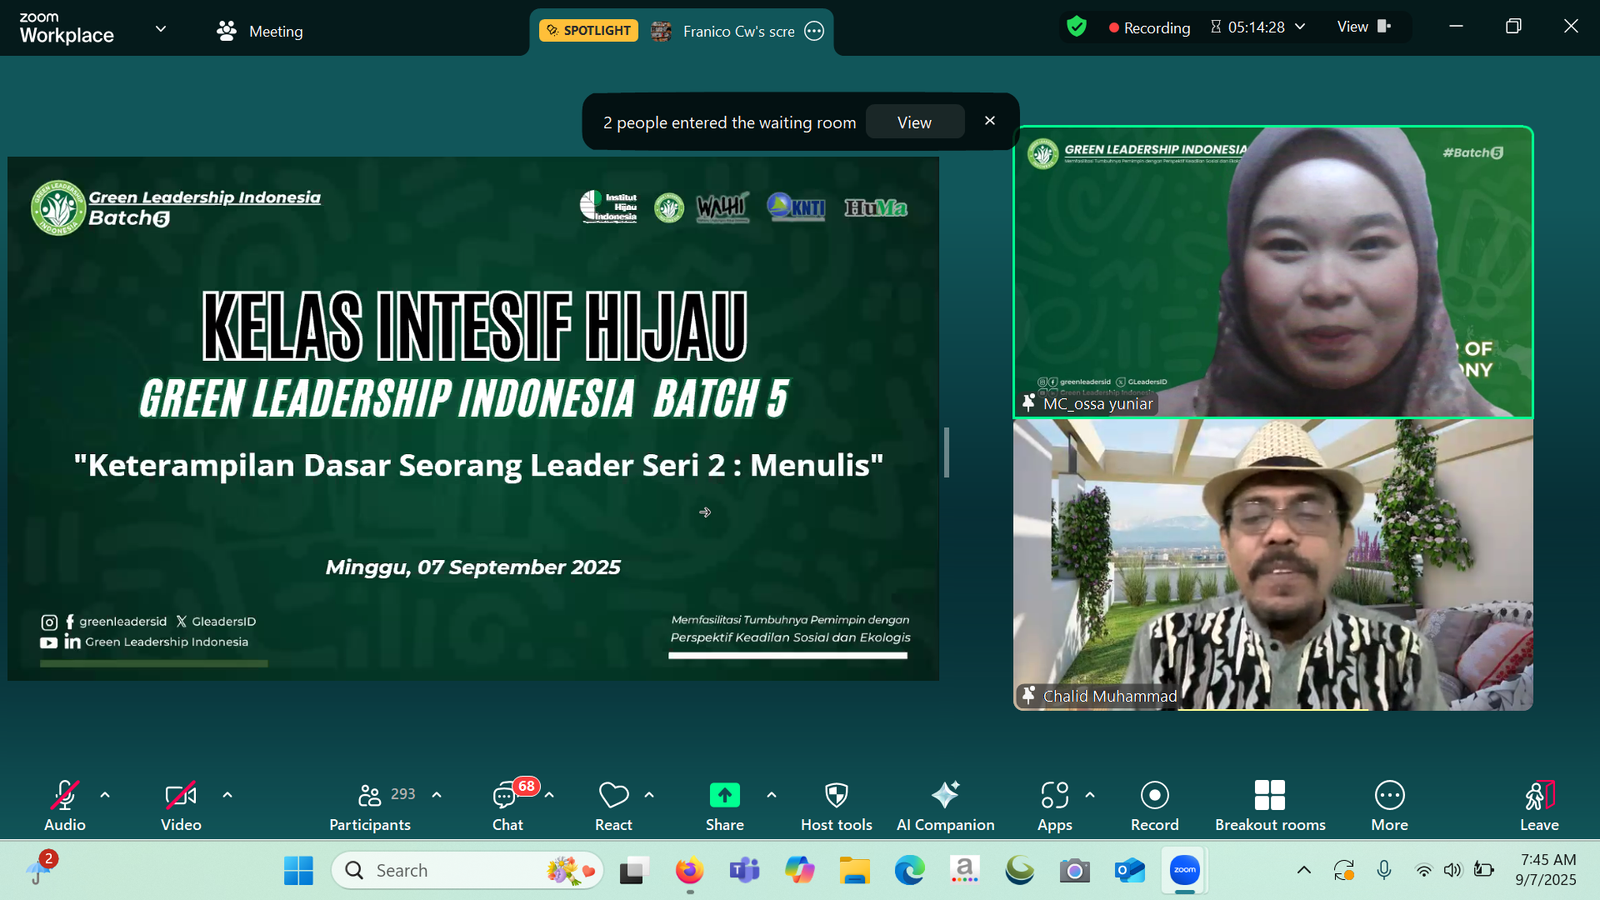Unmute the microphone via Audio button

pos(65,806)
